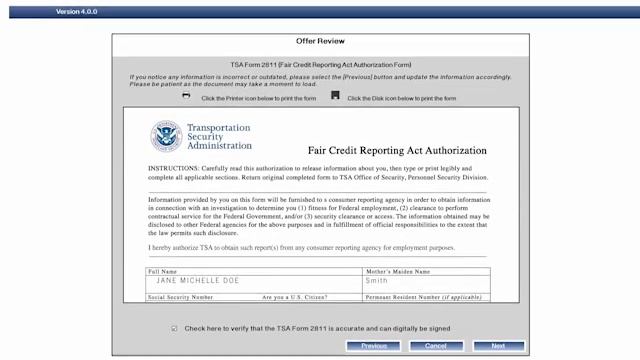
Task: Click the 'If you notice any information' notice
Action: (320, 80)
